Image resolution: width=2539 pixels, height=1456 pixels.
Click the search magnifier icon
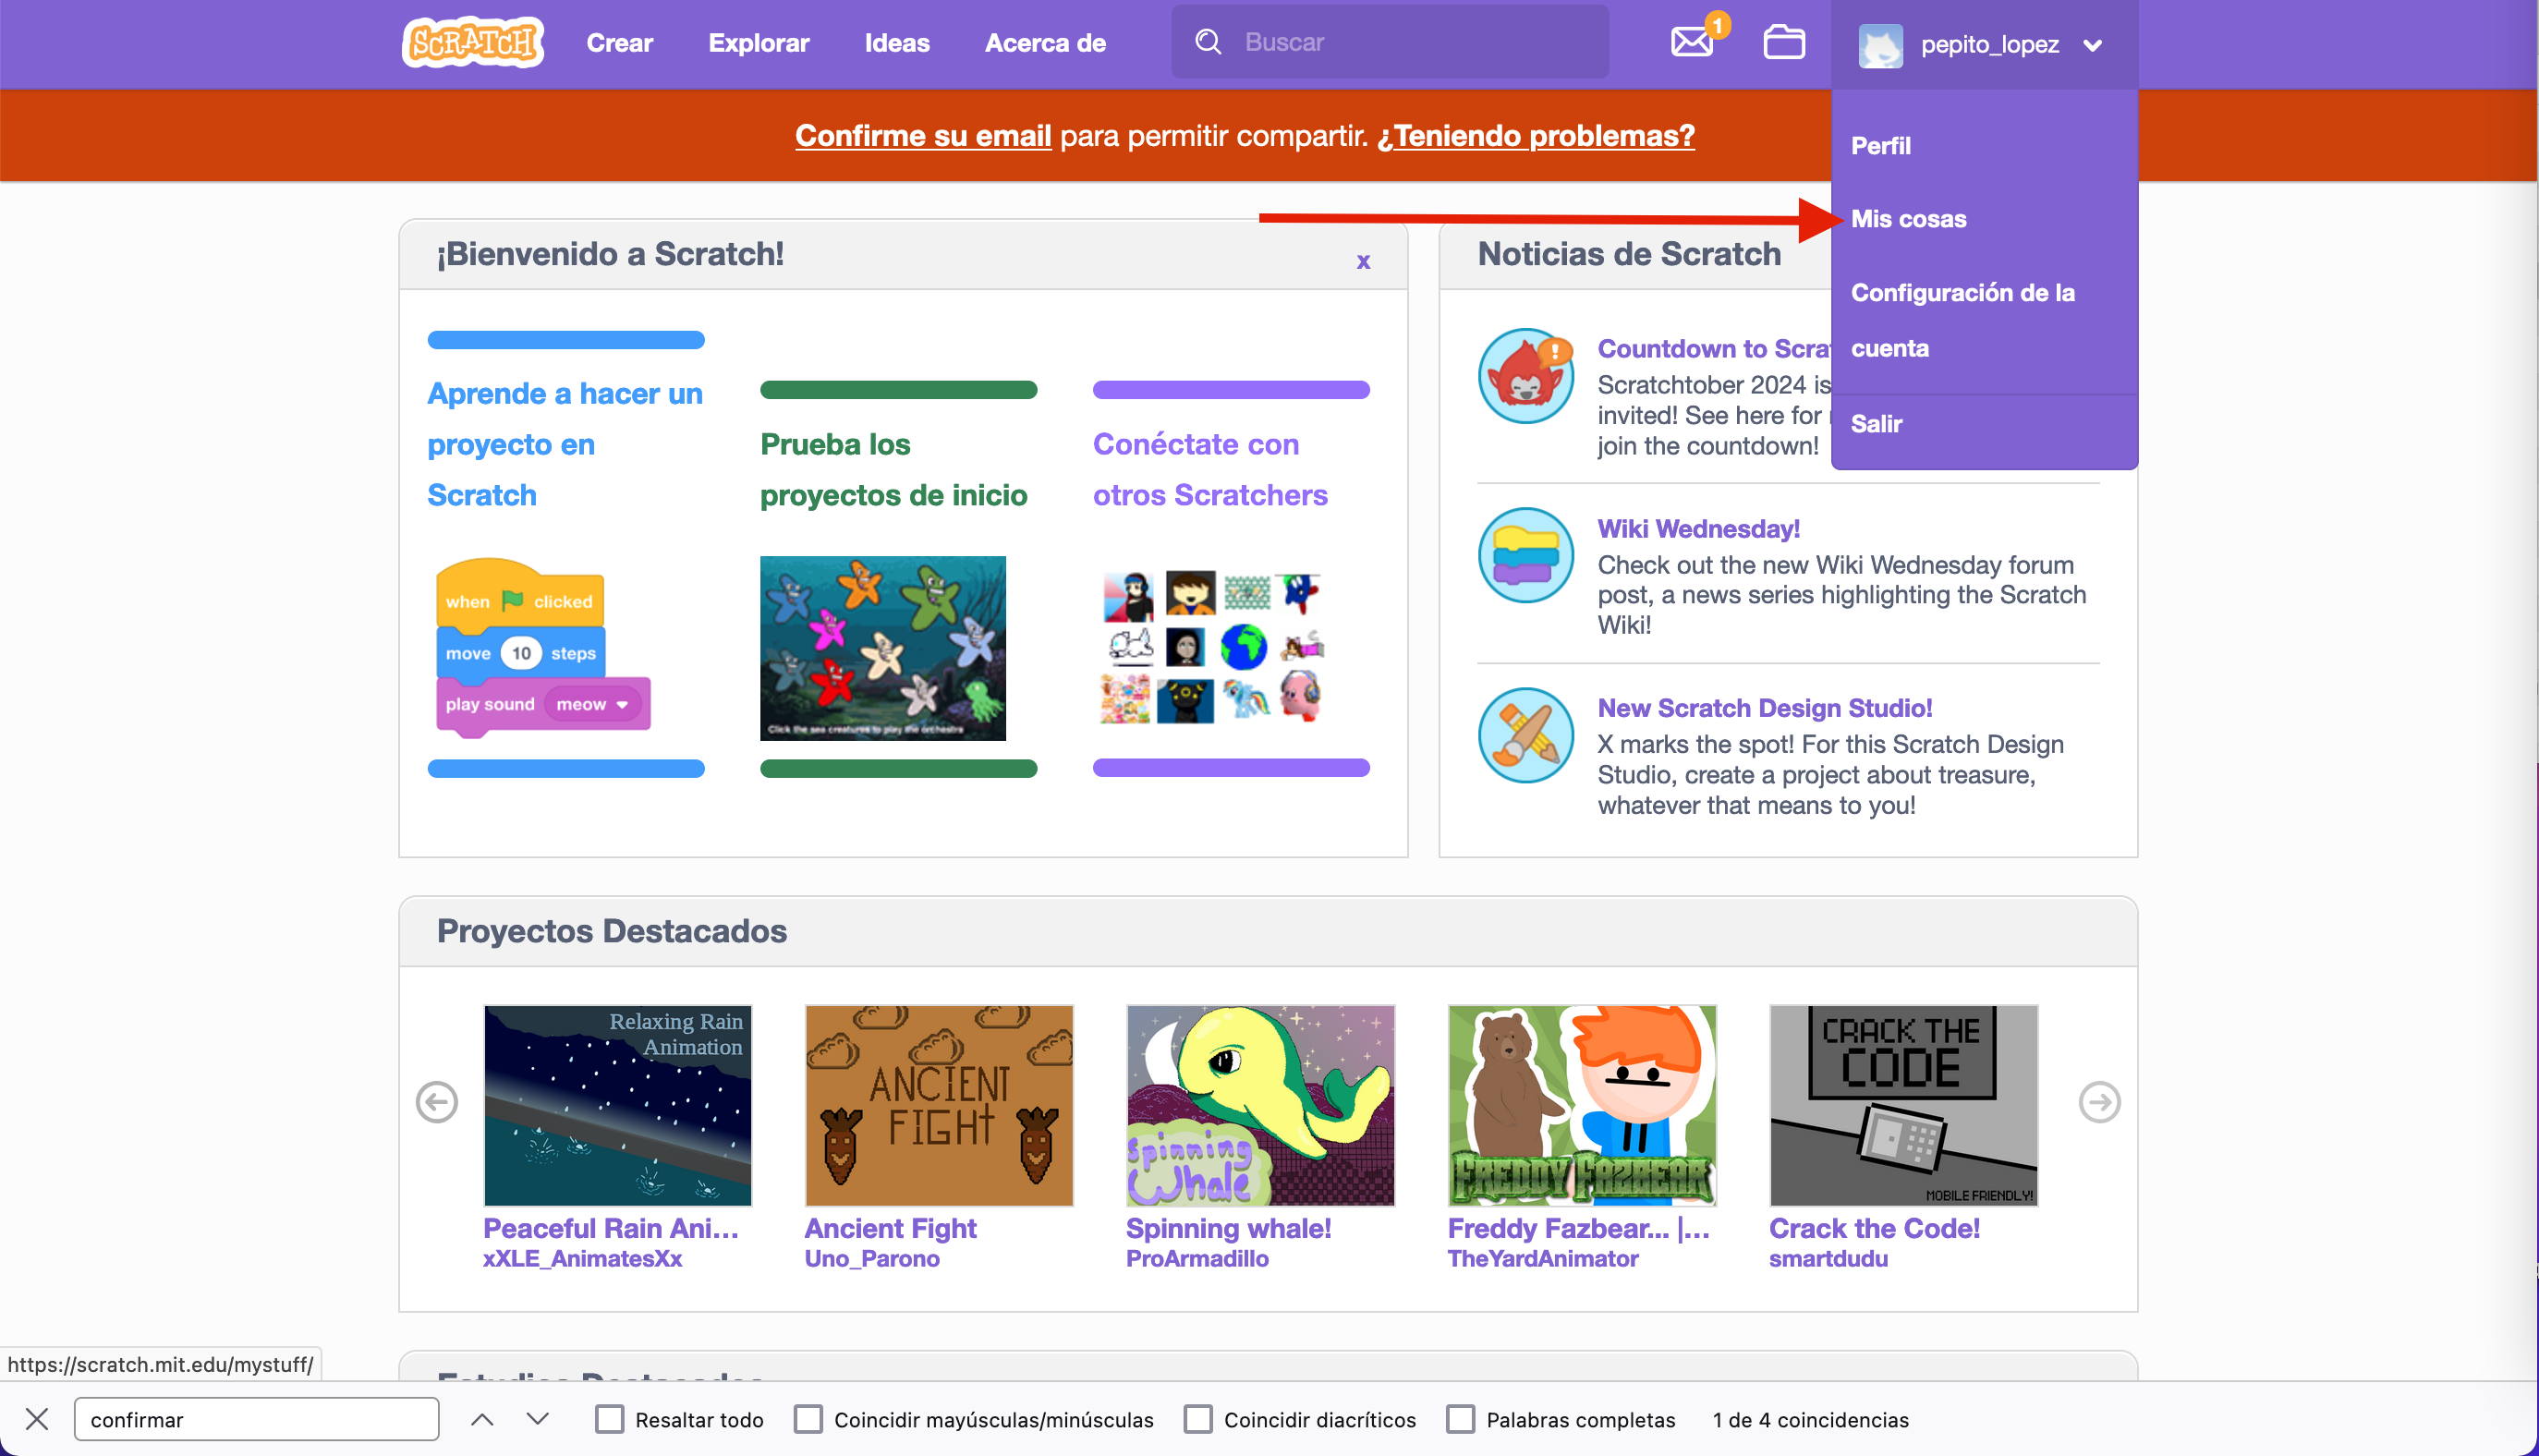[1208, 42]
